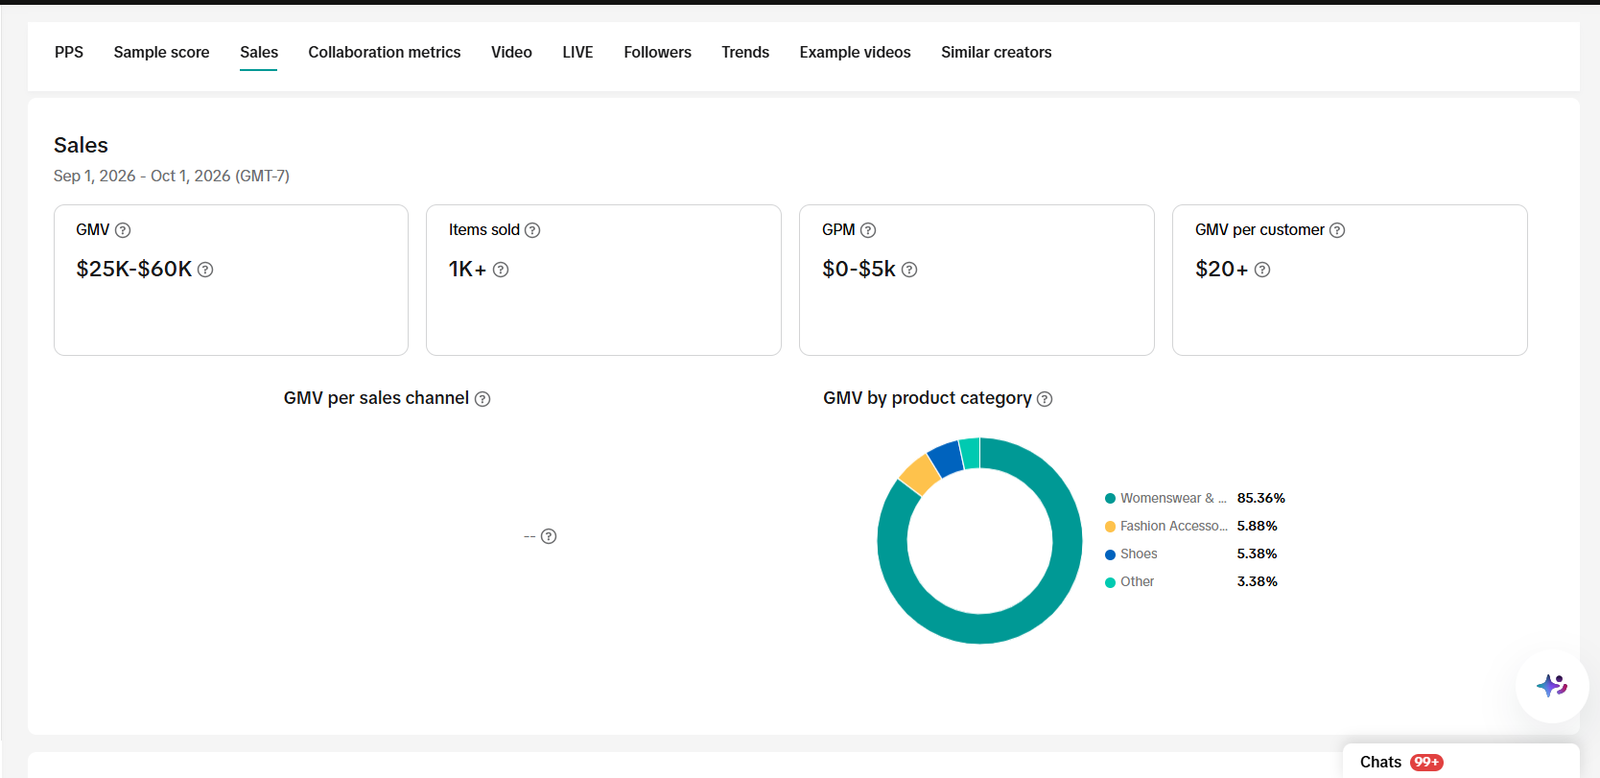The image size is (1600, 778).
Task: Click the Fashion Accessories legend color dot
Action: [1110, 526]
